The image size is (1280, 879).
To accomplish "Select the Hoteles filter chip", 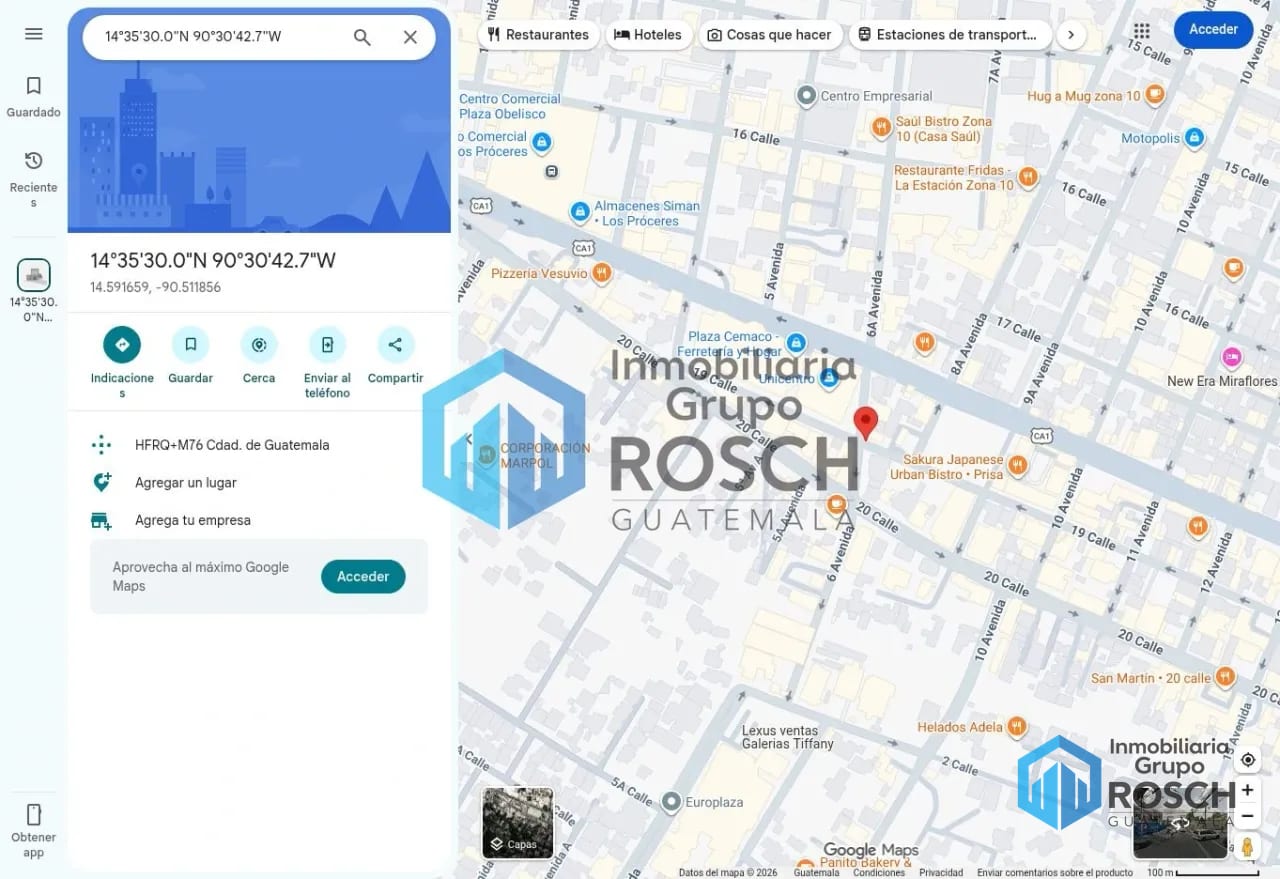I will 648,34.
